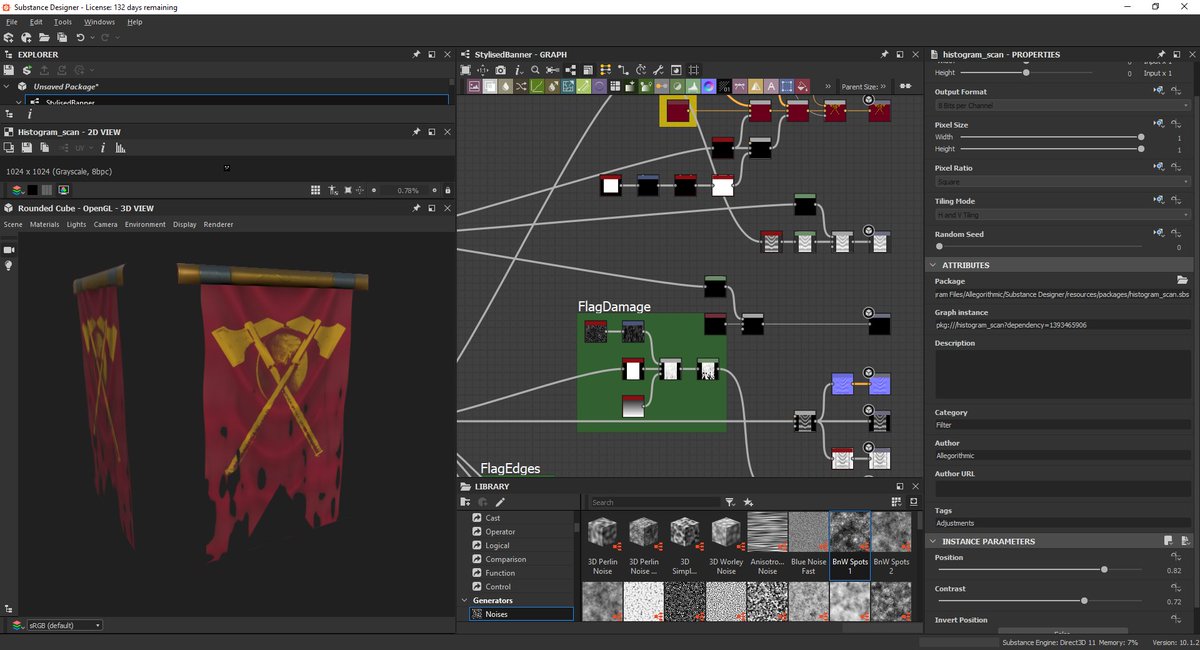Click the histogram icon in 2D View toolbar
Screen dimensions: 1200x650
click(x=120, y=148)
